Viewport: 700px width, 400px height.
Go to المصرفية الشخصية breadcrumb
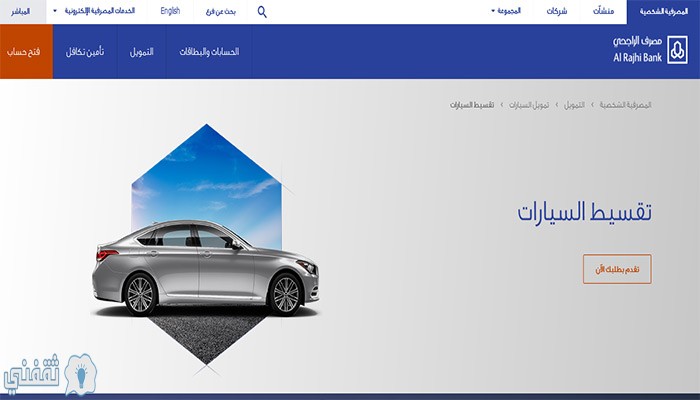(625, 105)
